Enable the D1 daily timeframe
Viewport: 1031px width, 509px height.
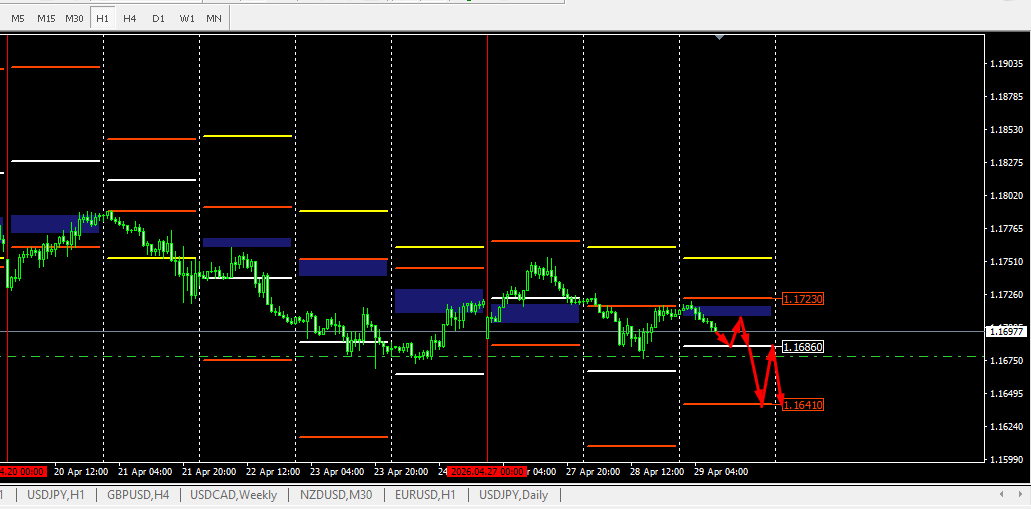(x=158, y=18)
